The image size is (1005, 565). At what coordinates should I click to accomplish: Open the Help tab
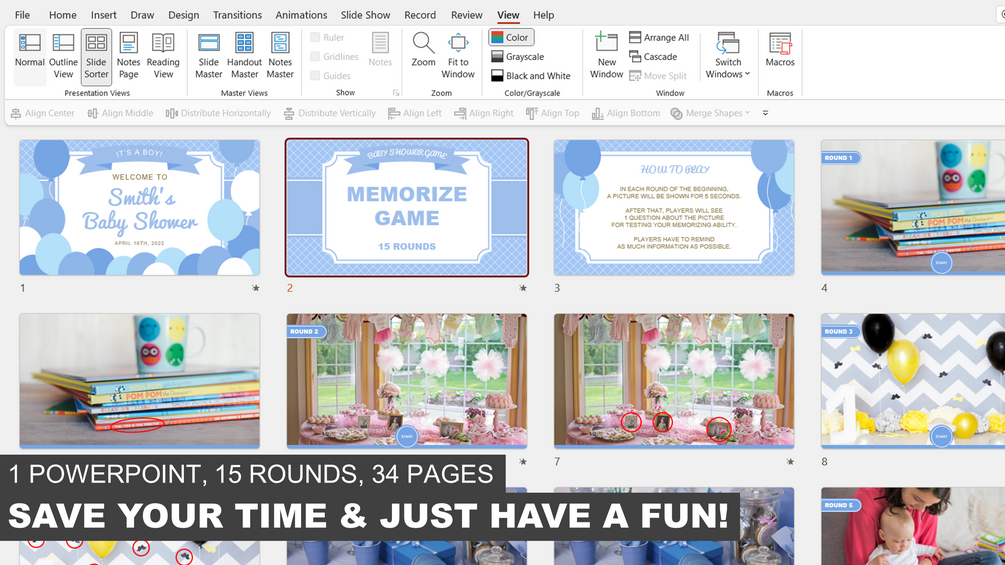pyautogui.click(x=544, y=15)
